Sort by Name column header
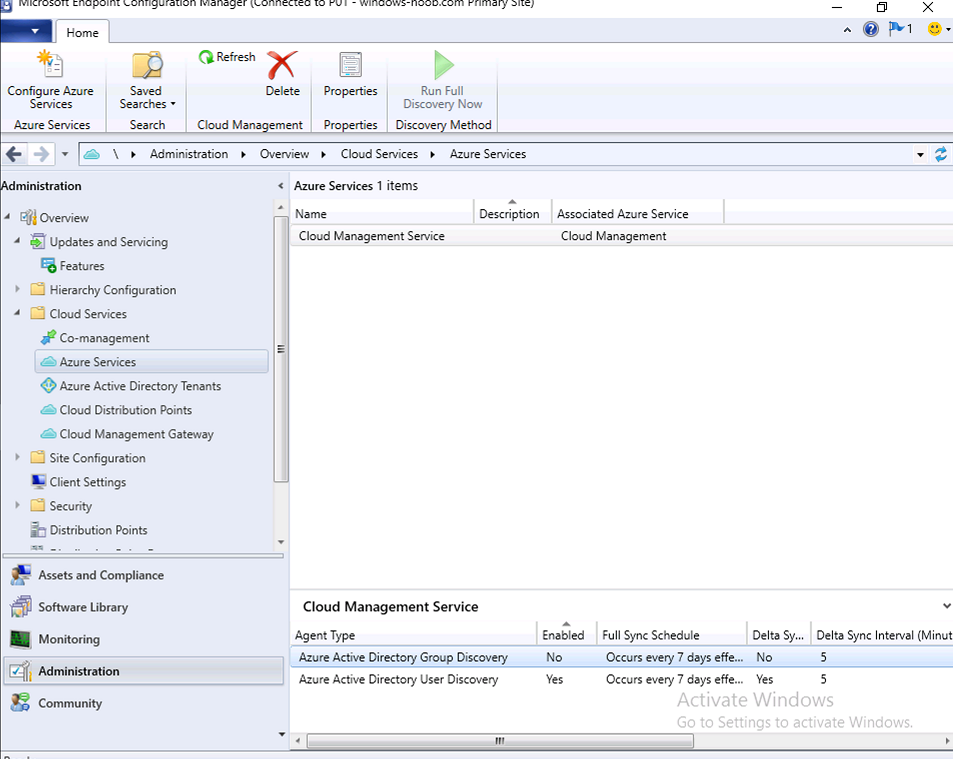The width and height of the screenshot is (953, 759). pyautogui.click(x=382, y=213)
